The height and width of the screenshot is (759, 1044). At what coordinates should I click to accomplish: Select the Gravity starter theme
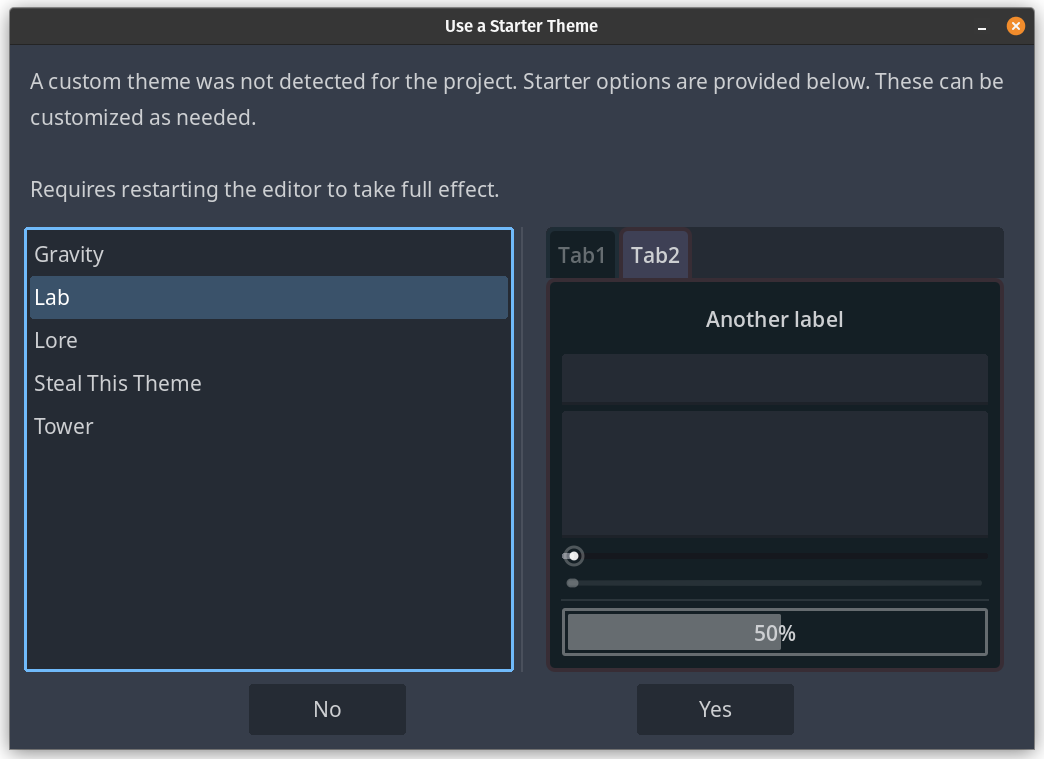(x=69, y=255)
